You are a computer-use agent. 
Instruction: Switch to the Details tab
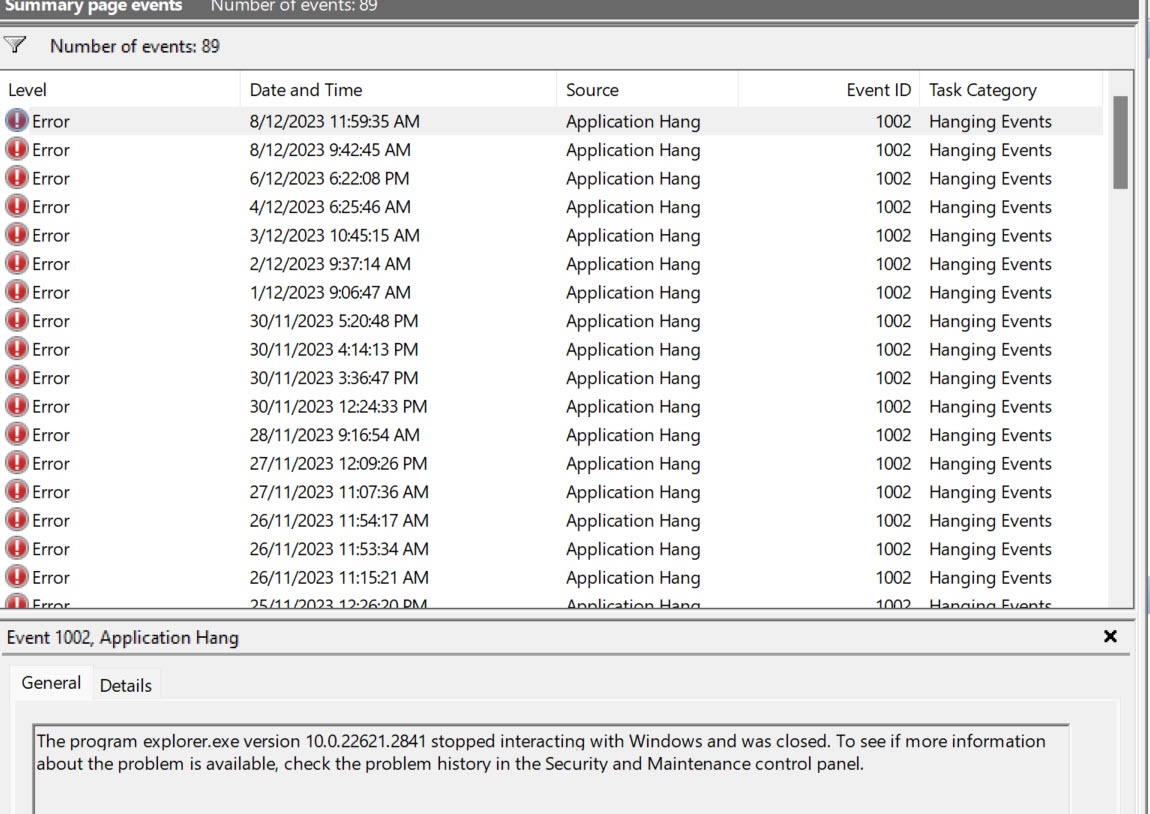point(125,686)
